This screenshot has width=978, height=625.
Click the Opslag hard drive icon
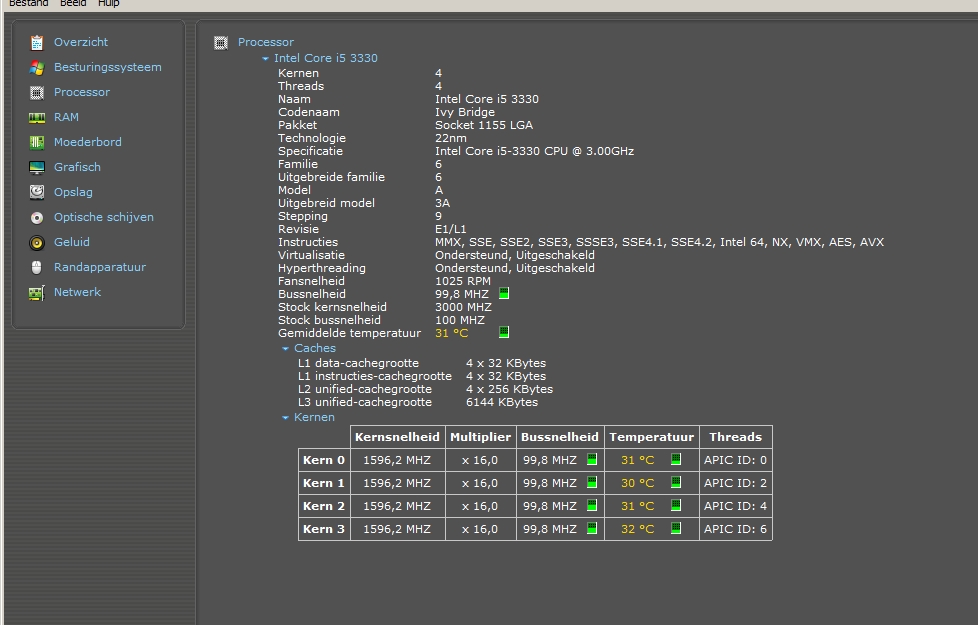[x=37, y=192]
